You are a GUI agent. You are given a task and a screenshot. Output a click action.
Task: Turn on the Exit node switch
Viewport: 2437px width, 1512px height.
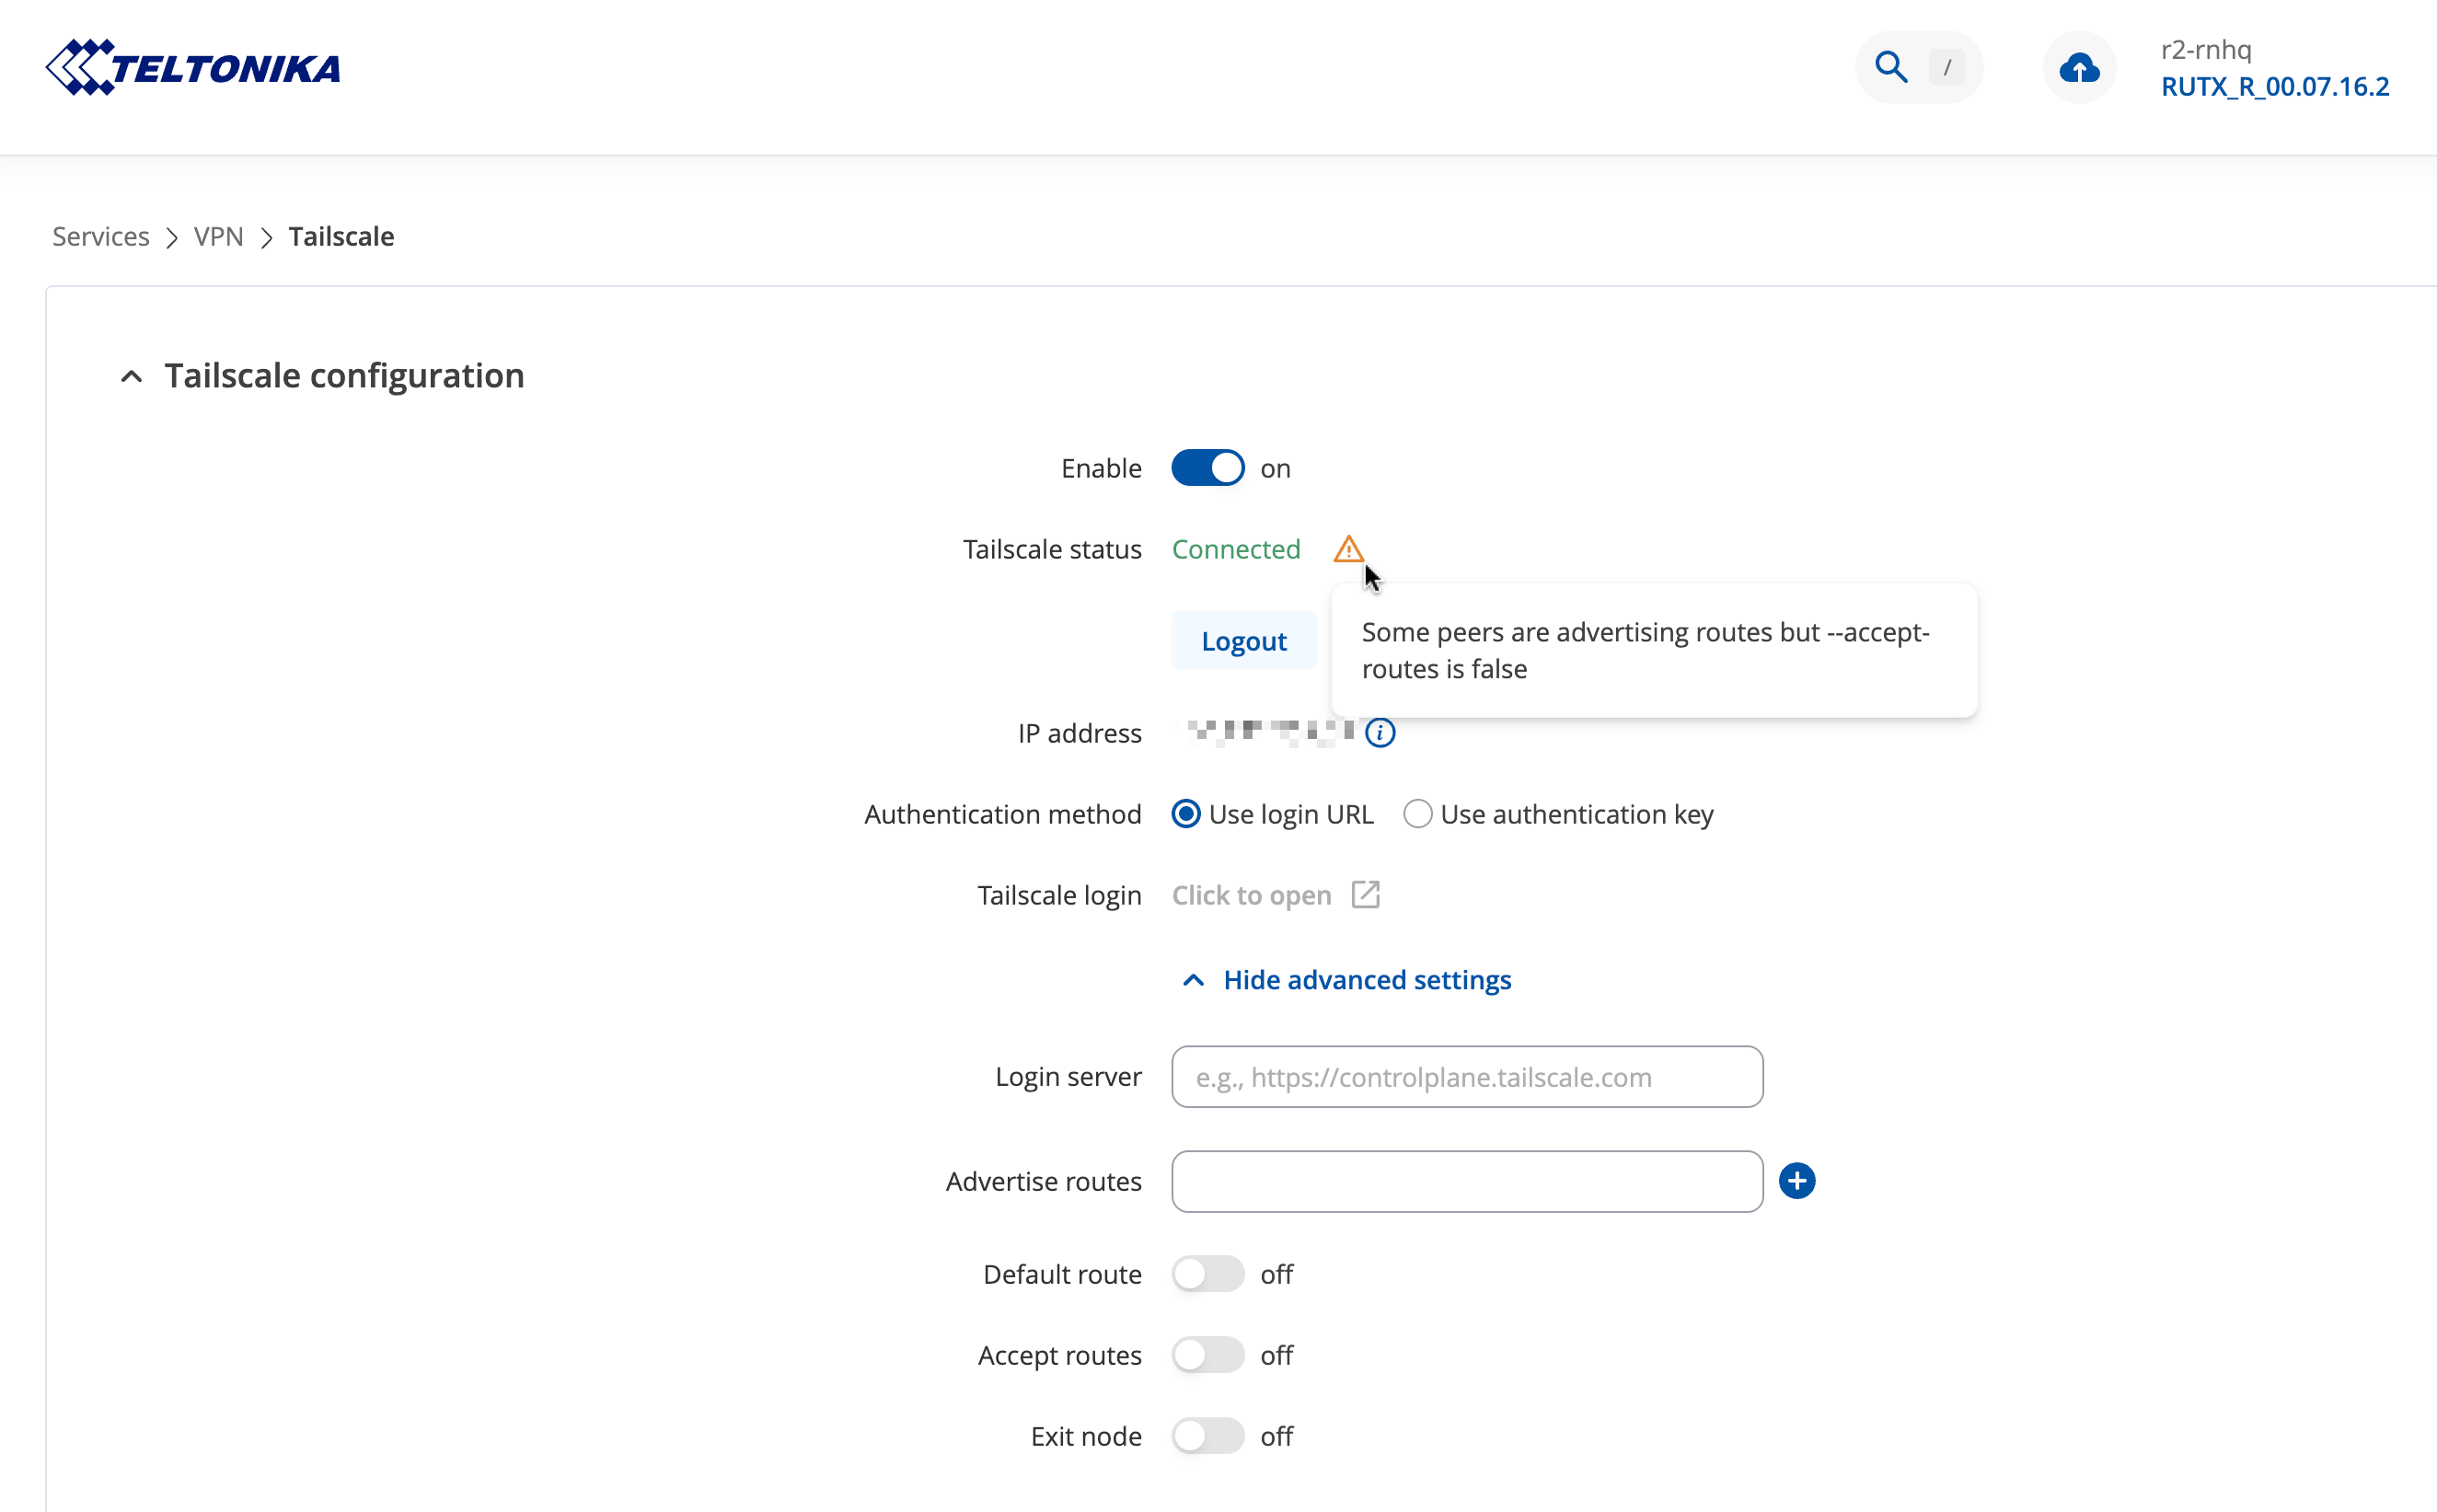click(x=1207, y=1436)
